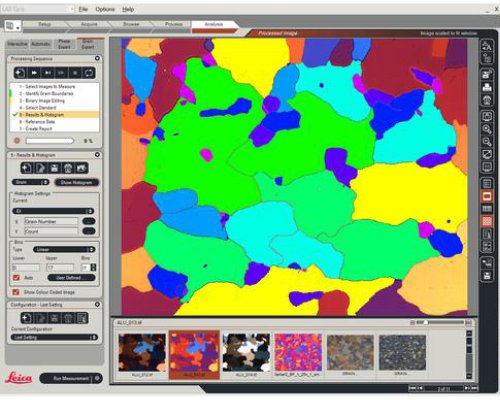Click the Show Histogram button

pos(77,182)
